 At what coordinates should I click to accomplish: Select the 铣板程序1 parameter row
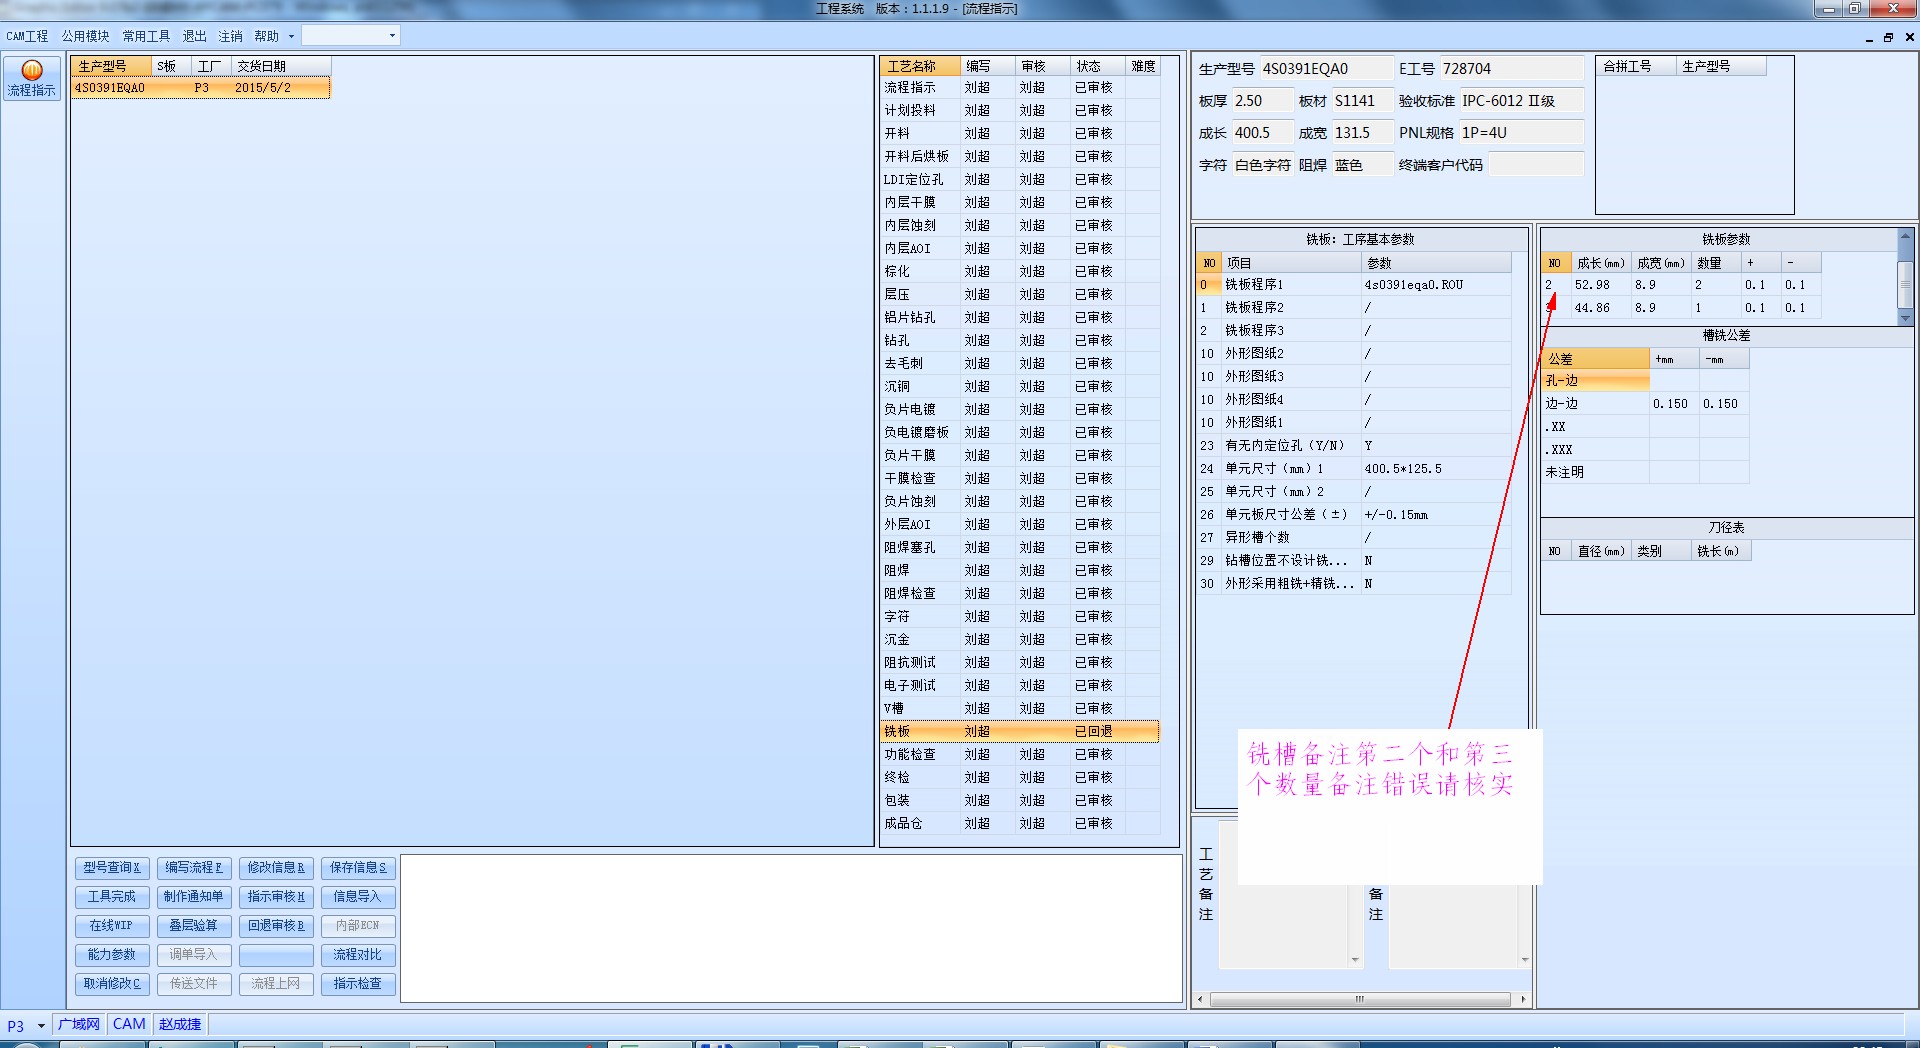point(1355,285)
